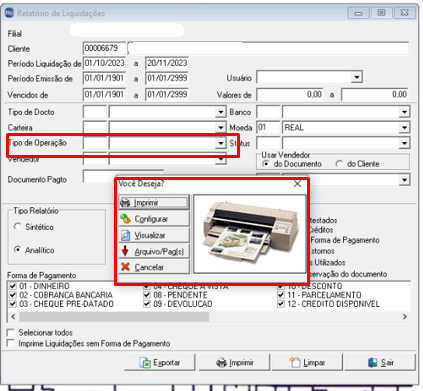Click the printer icon next to Imprimir in the dialog
This screenshot has width=423, height=391.
point(125,203)
